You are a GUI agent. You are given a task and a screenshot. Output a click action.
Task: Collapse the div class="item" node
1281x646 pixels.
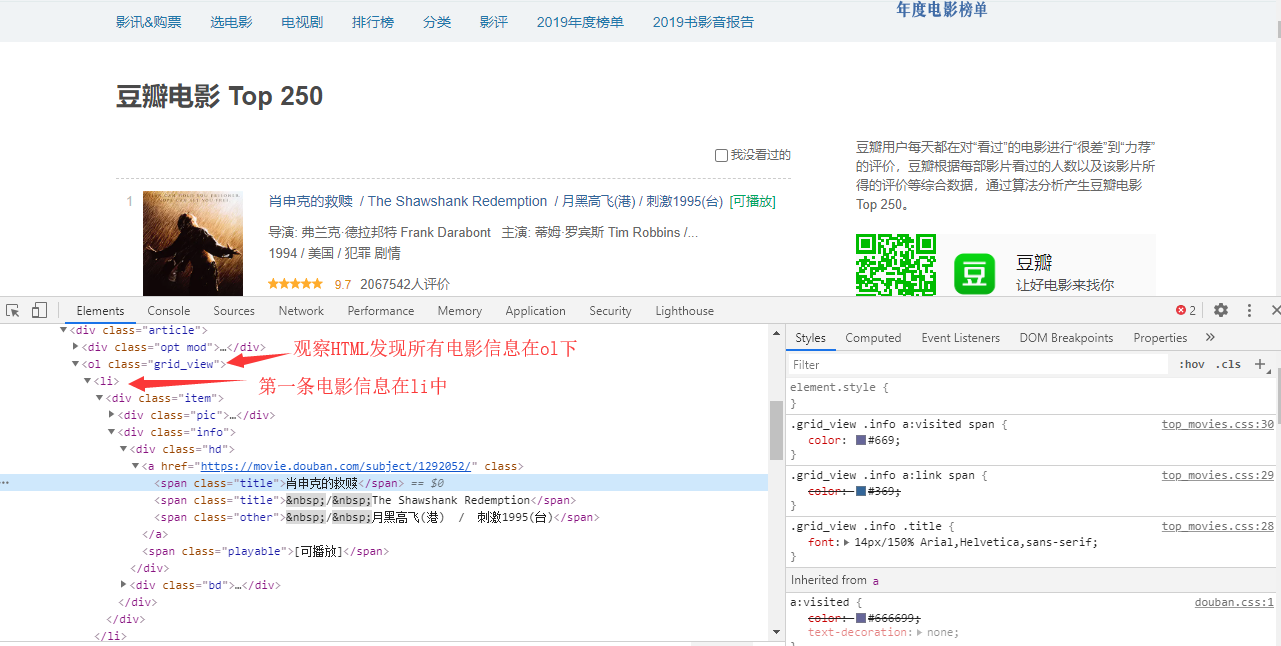tap(100, 398)
